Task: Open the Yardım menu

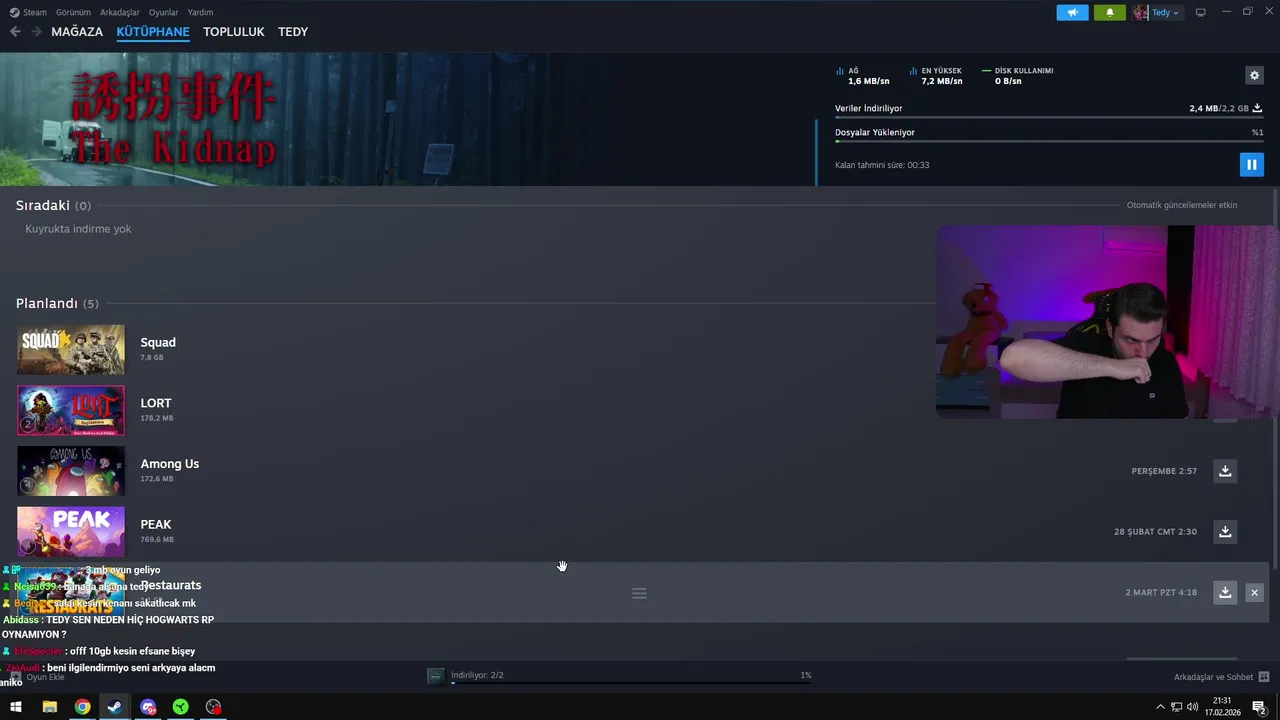Action: click(x=200, y=12)
